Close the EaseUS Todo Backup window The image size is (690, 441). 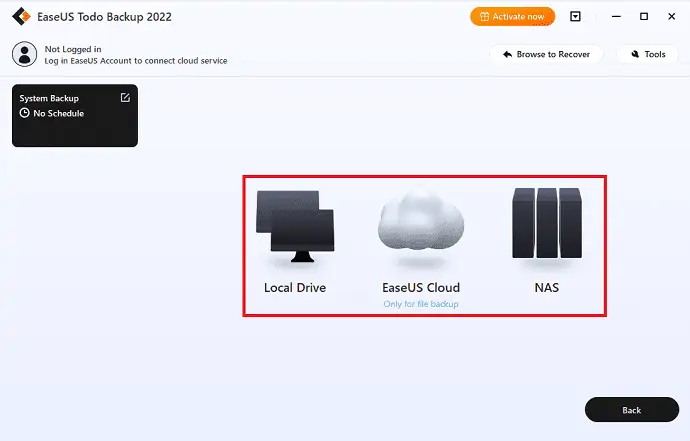[672, 17]
